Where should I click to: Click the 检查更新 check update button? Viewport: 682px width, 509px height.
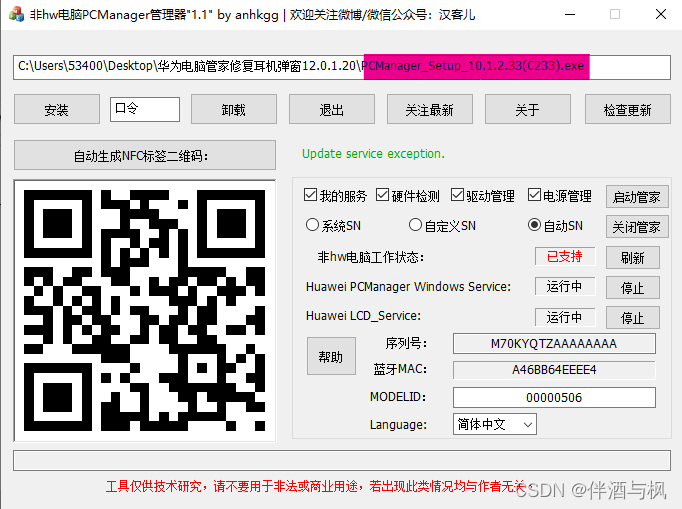pos(628,110)
